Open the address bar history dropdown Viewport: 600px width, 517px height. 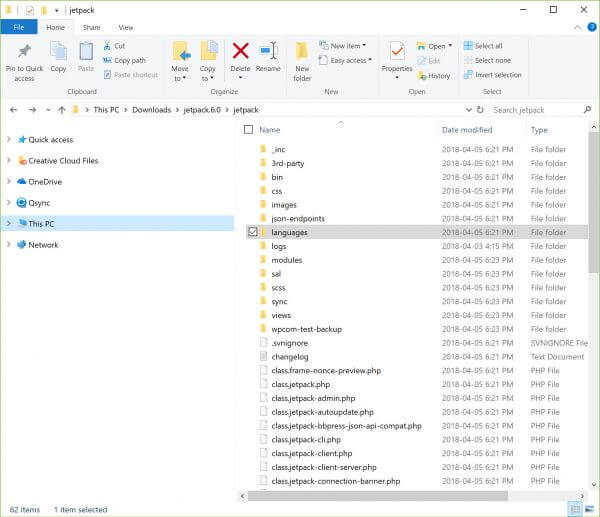[468, 110]
